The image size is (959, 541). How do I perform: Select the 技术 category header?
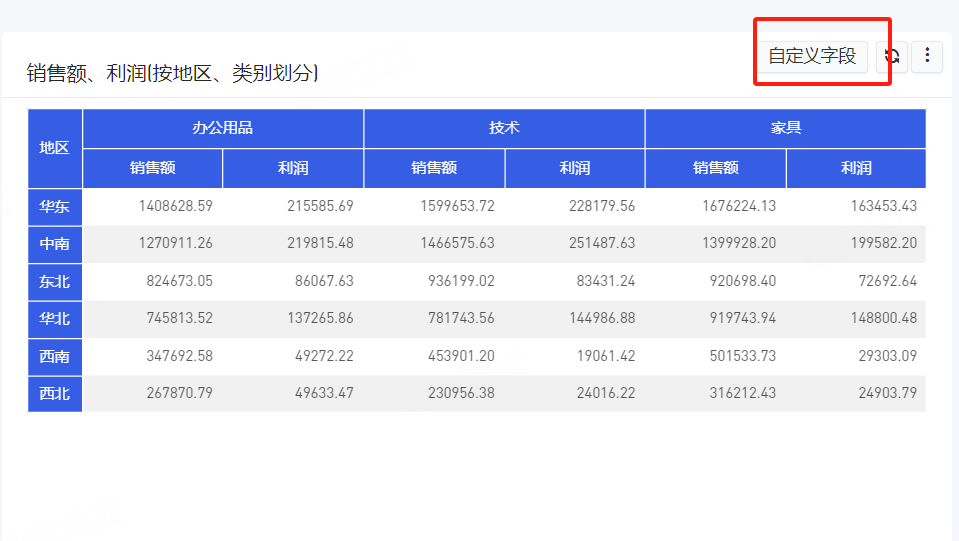[x=504, y=129]
